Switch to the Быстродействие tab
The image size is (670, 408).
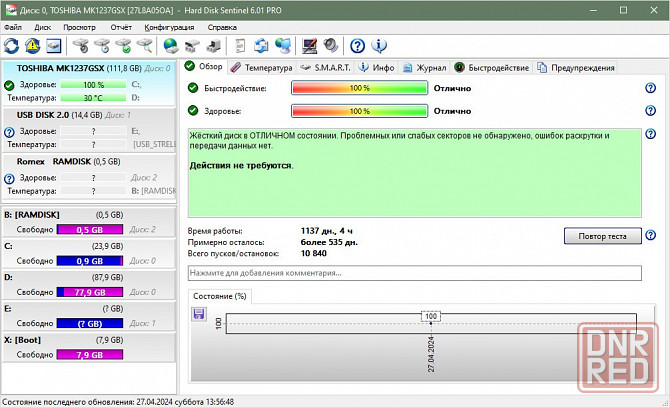tap(492, 68)
